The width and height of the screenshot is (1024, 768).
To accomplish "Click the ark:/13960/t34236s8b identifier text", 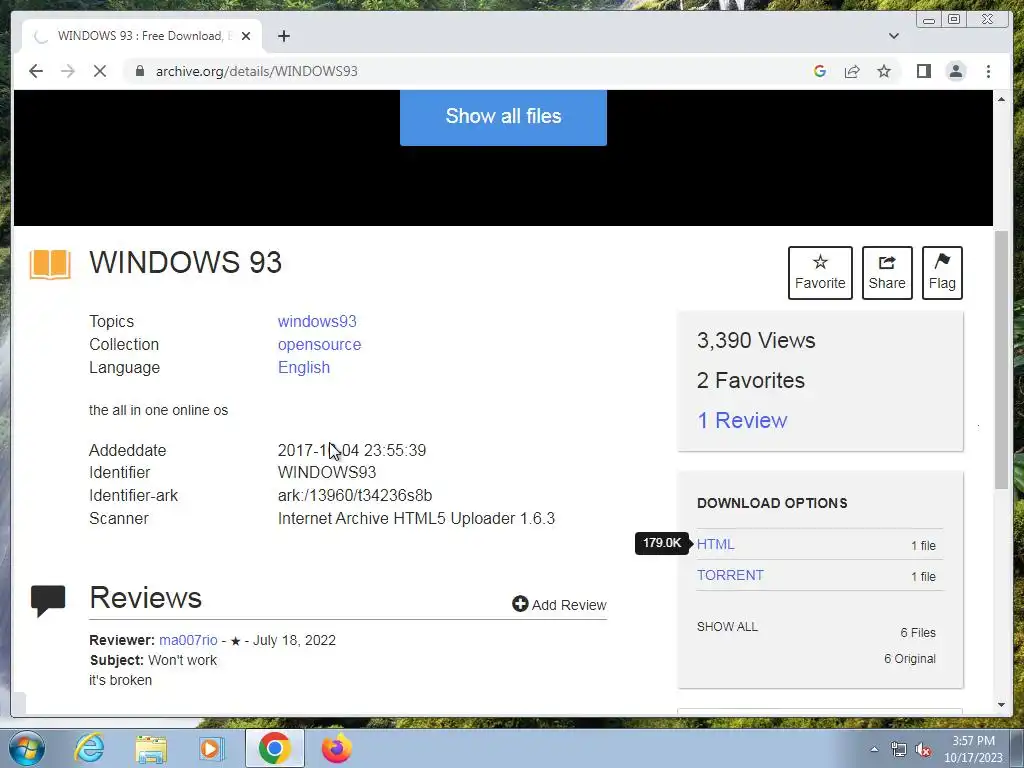I will 355,496.
